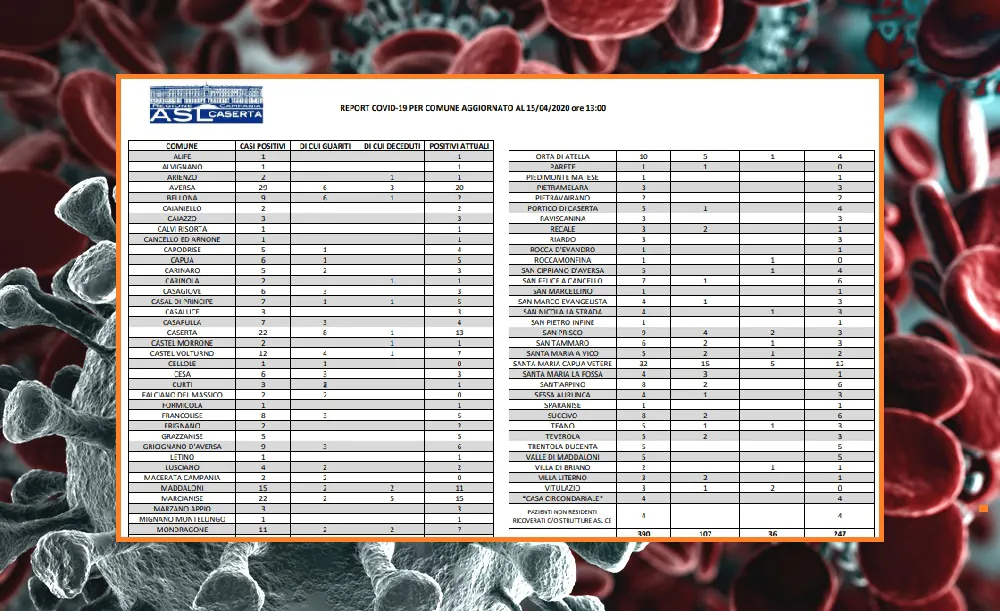Select the TRENTOLA DUCENTA row label
The height and width of the screenshot is (611, 1000).
click(x=562, y=447)
